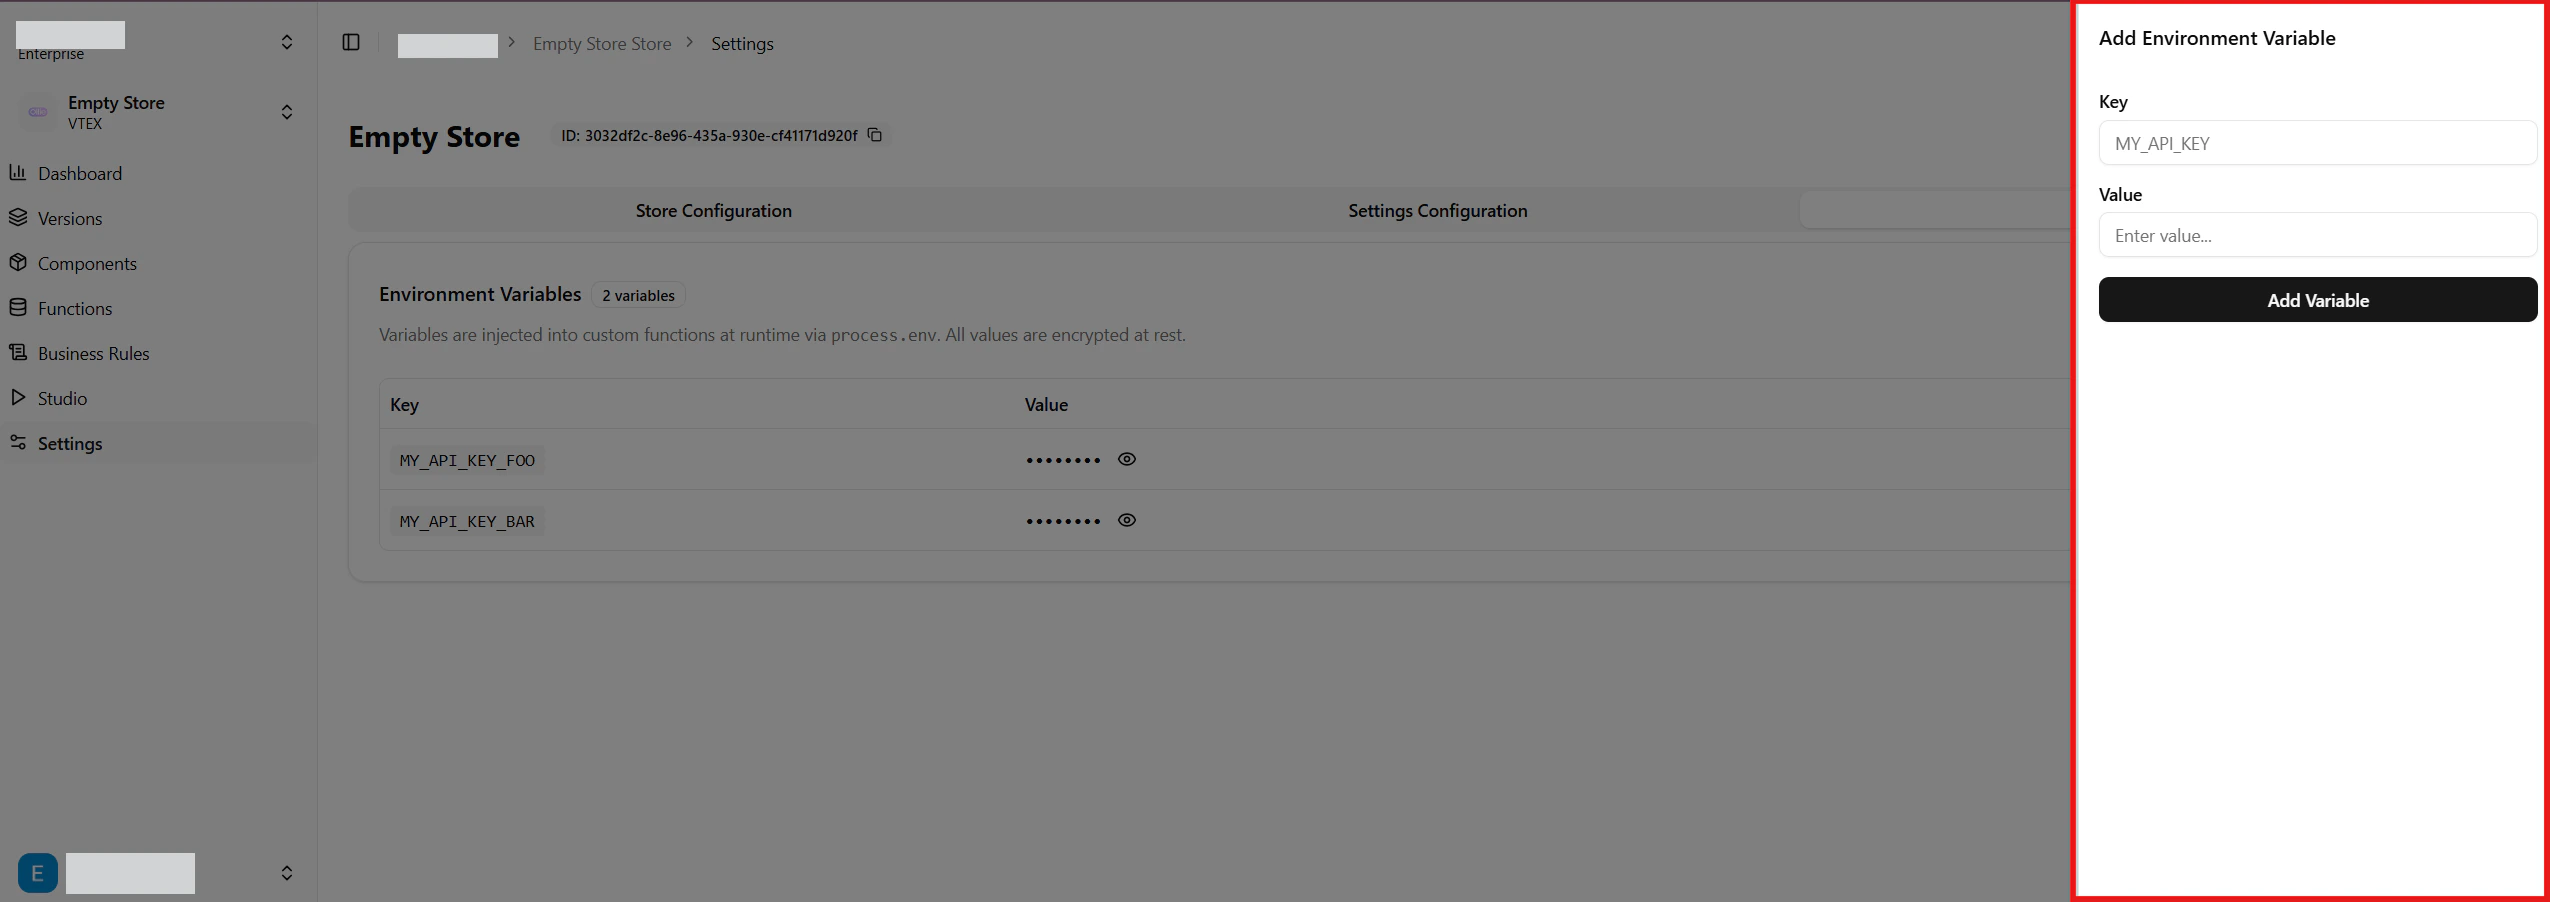Copy the store ID with copy icon
The width and height of the screenshot is (2550, 902).
875,135
